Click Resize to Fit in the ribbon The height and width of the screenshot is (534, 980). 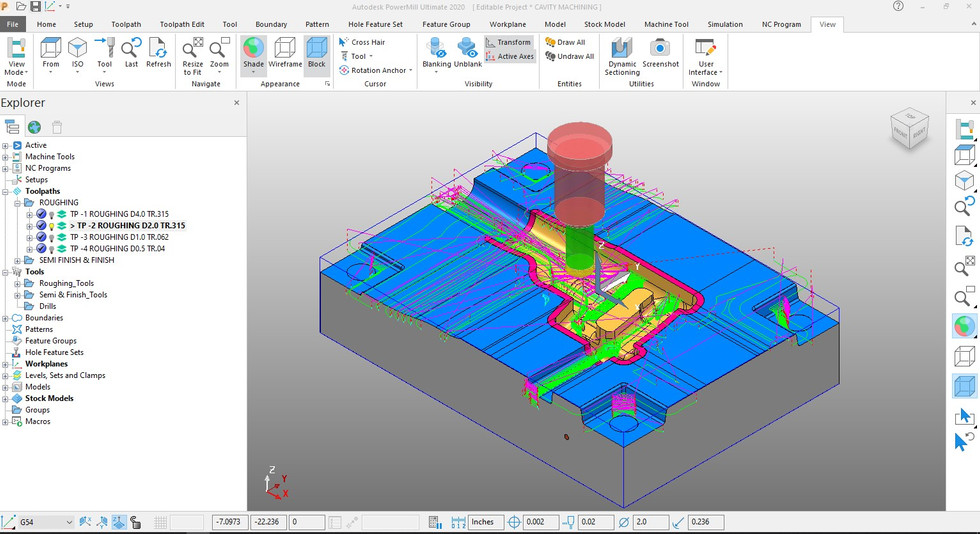click(x=192, y=56)
